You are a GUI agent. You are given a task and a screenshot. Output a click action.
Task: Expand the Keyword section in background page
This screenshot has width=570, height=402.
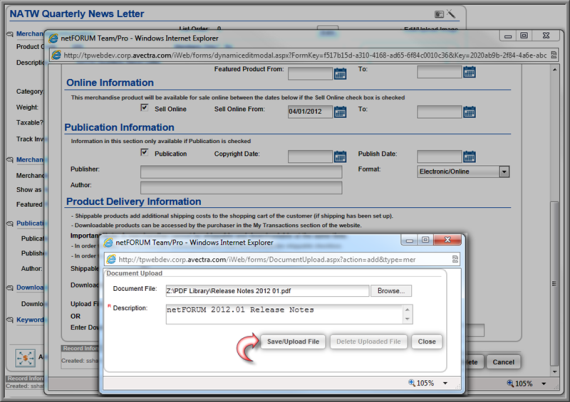pyautogui.click(x=10, y=320)
